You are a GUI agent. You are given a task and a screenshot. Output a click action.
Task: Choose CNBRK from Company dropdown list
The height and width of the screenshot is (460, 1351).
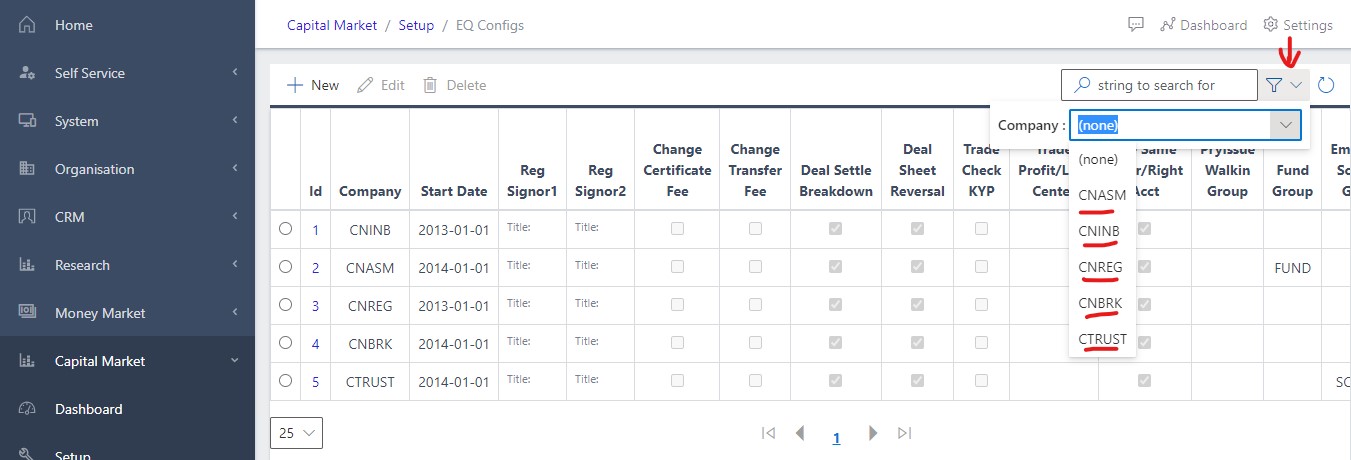1100,303
